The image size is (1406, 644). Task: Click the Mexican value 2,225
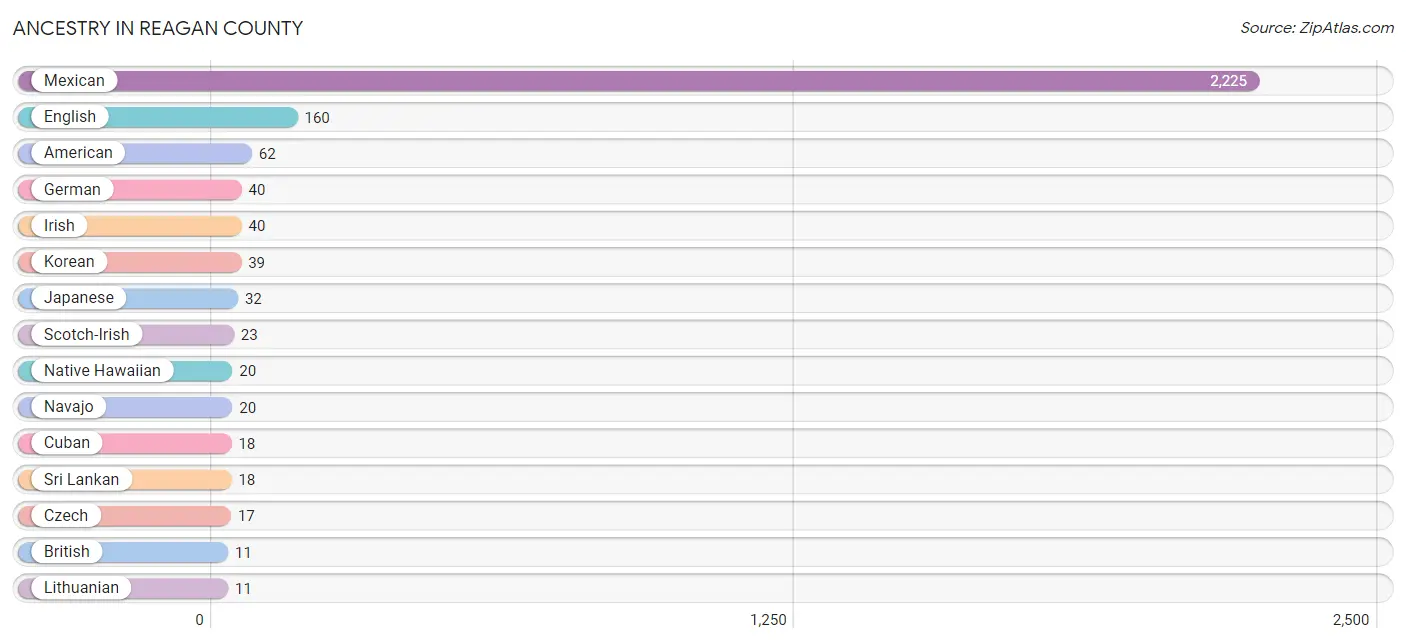click(x=1228, y=81)
